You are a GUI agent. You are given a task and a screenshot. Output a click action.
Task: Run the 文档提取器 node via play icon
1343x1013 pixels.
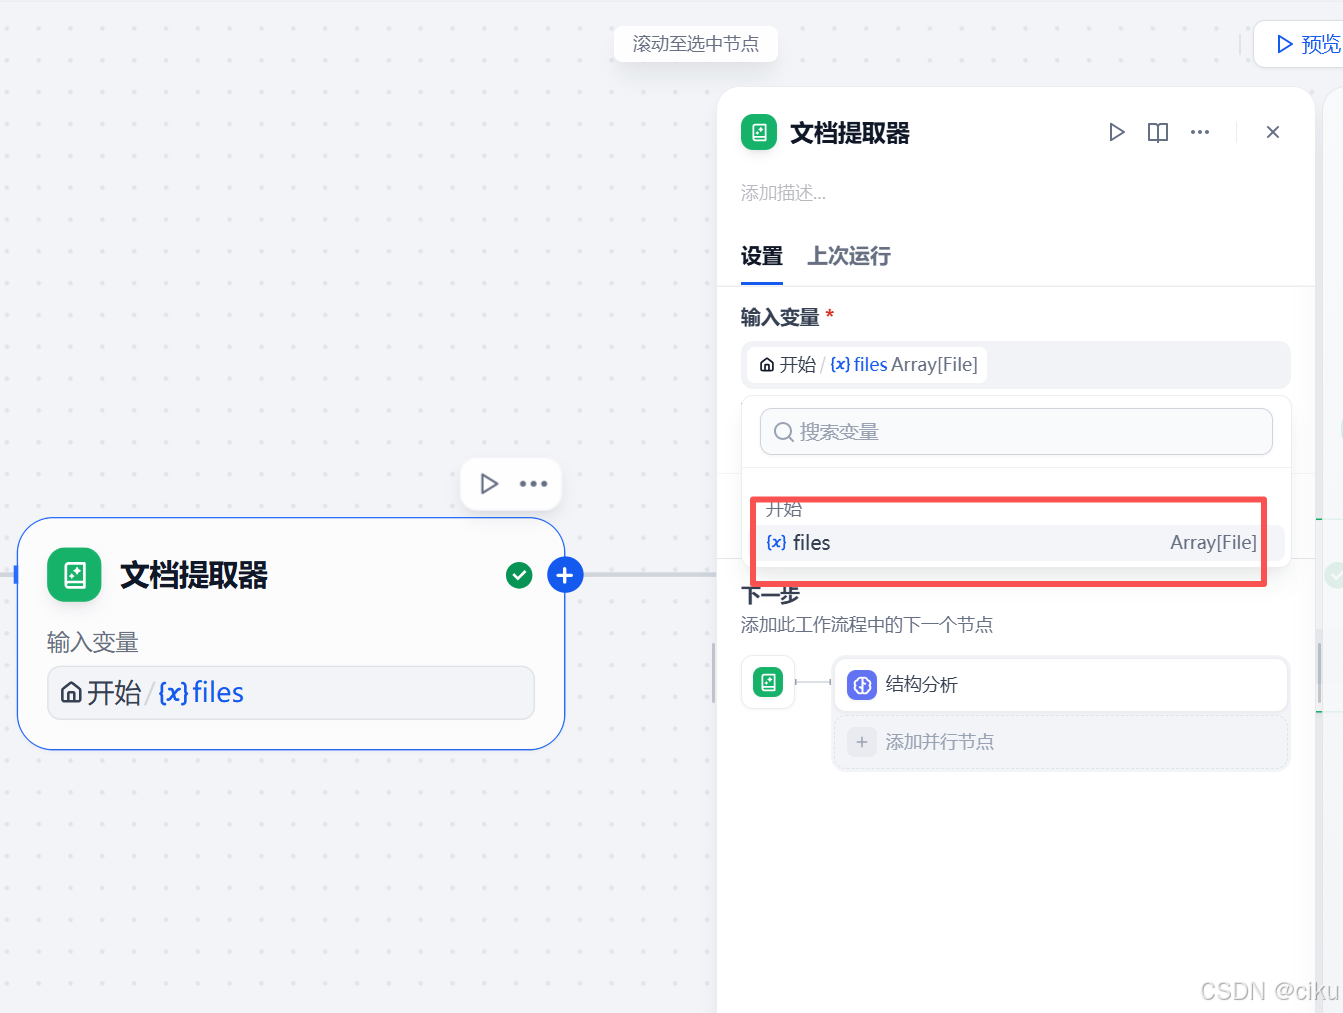click(x=1116, y=131)
